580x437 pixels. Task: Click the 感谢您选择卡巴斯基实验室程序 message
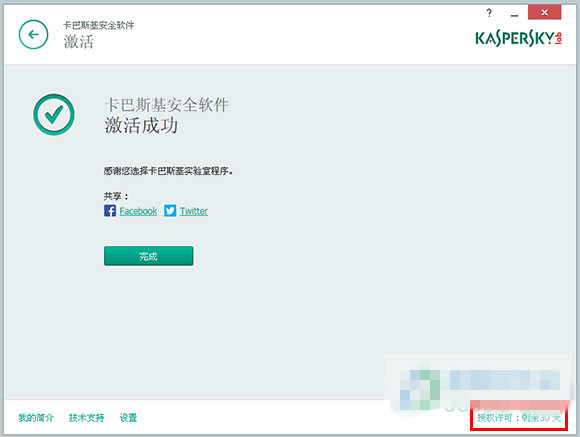168,171
